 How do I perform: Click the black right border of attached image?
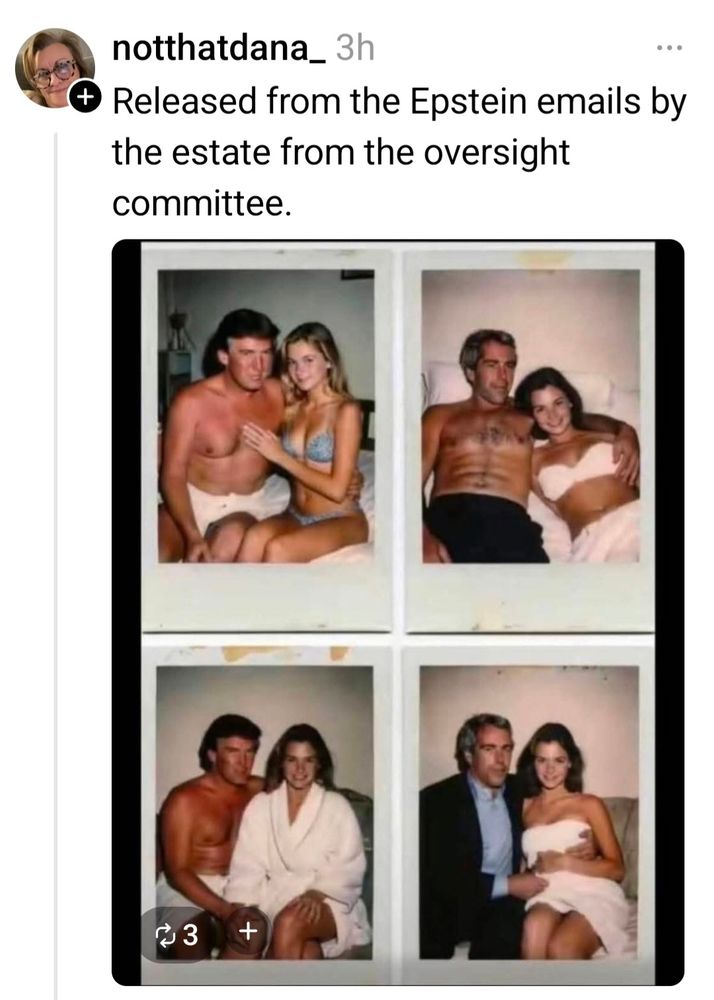coord(669,612)
